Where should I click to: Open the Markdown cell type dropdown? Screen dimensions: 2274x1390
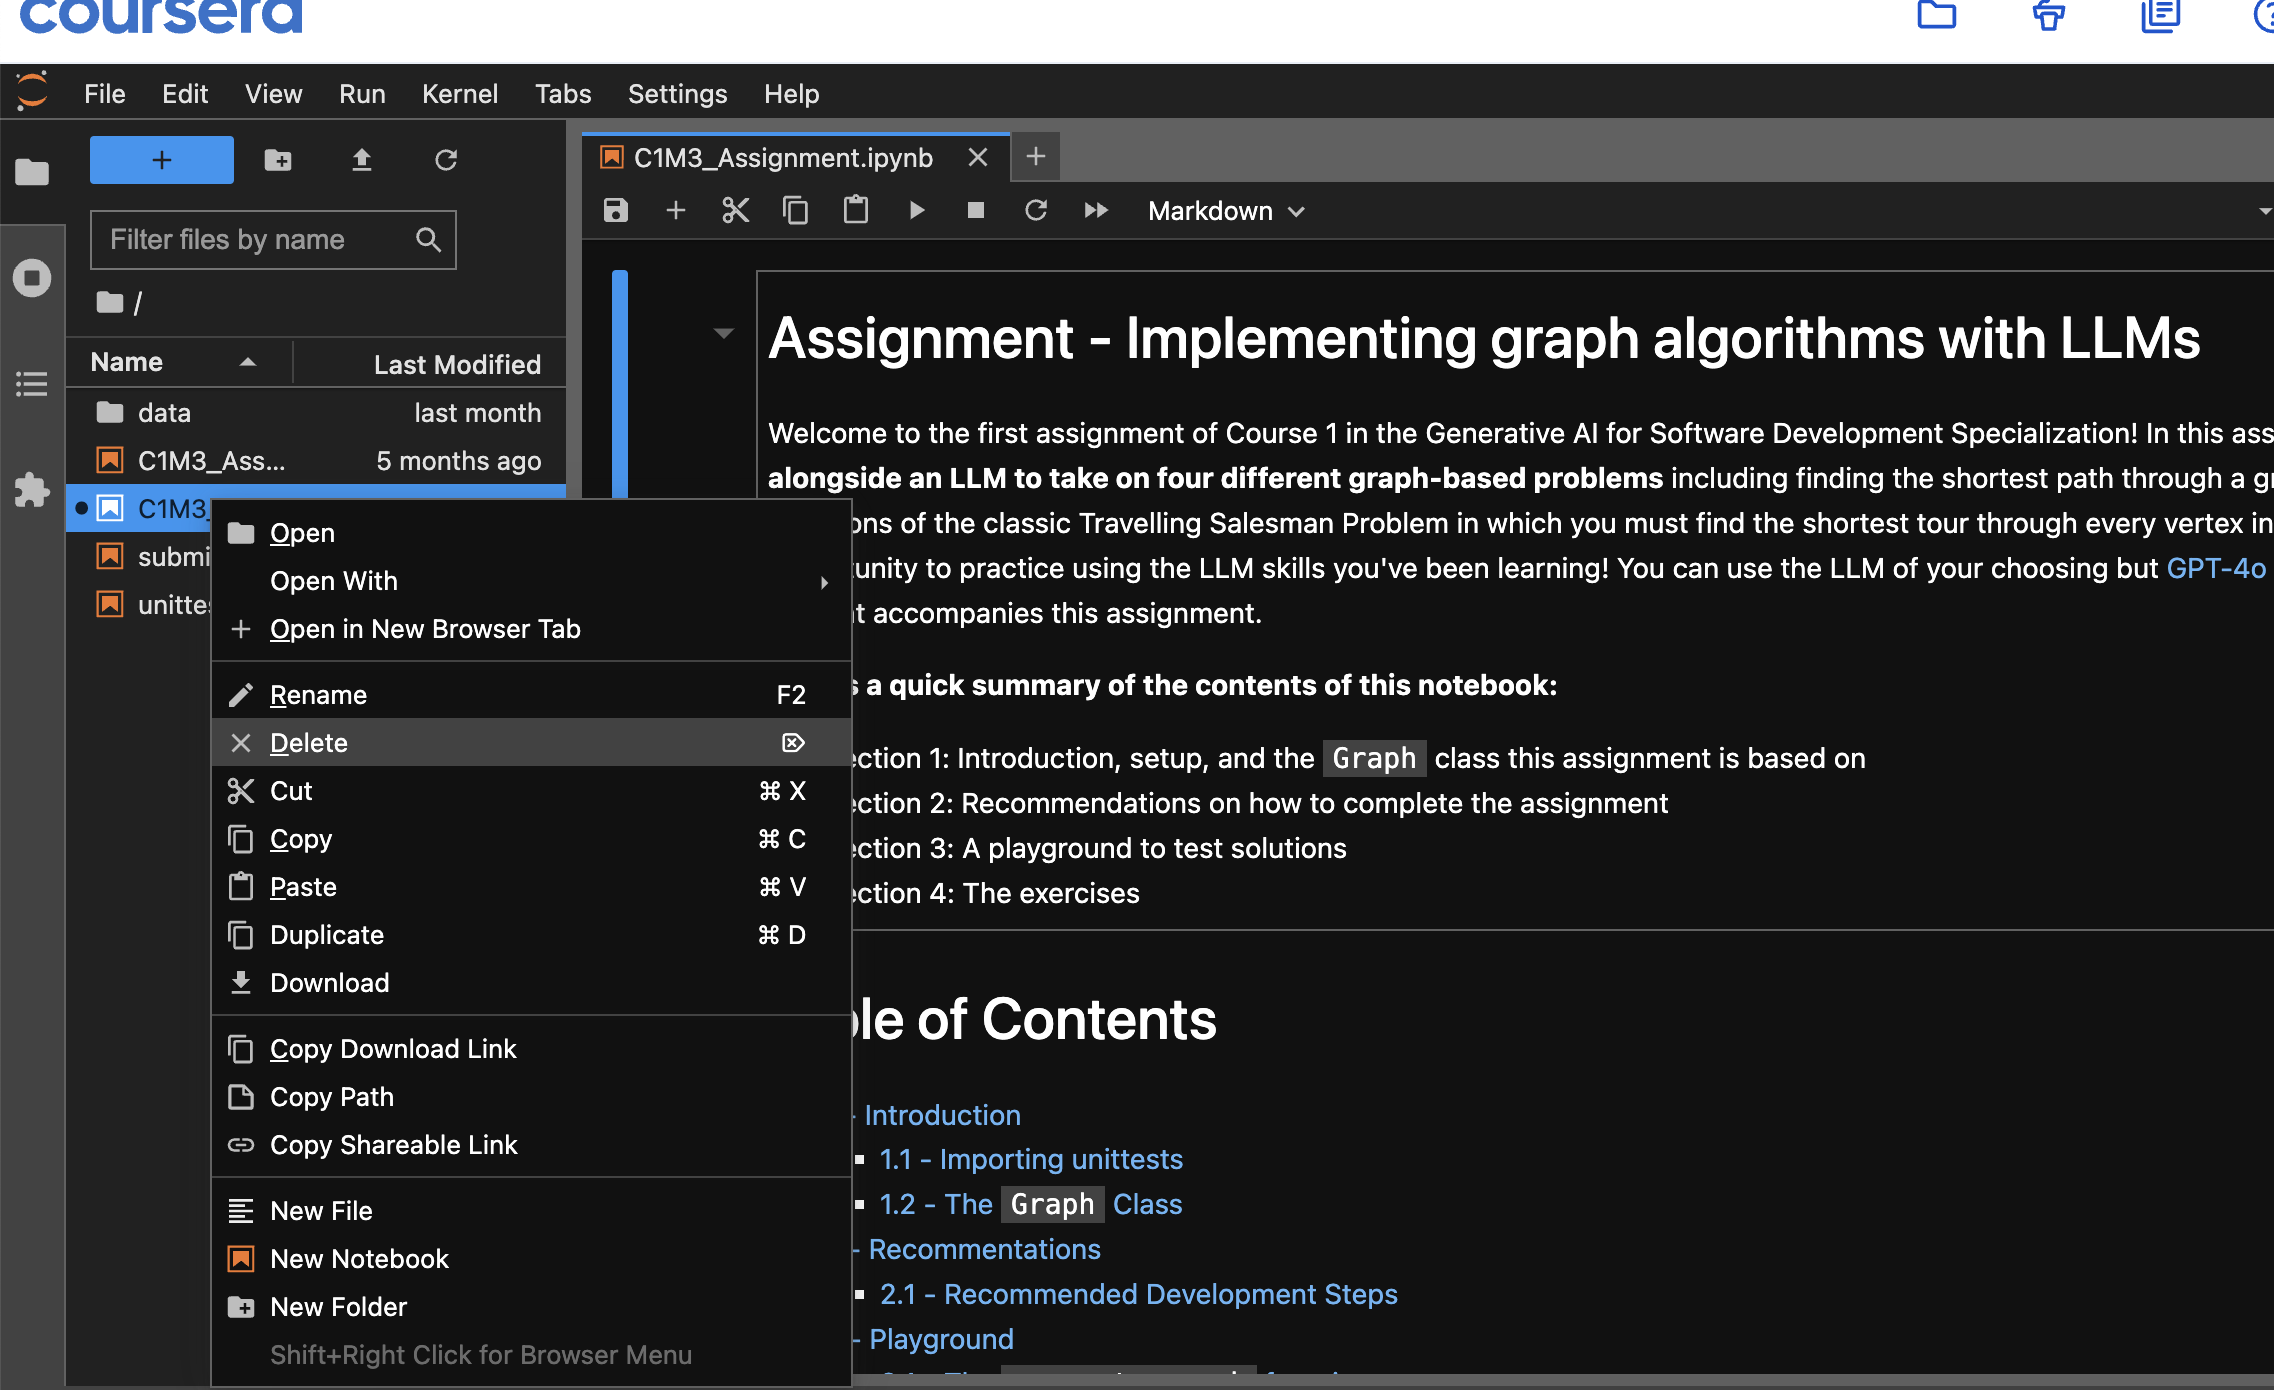click(1226, 211)
